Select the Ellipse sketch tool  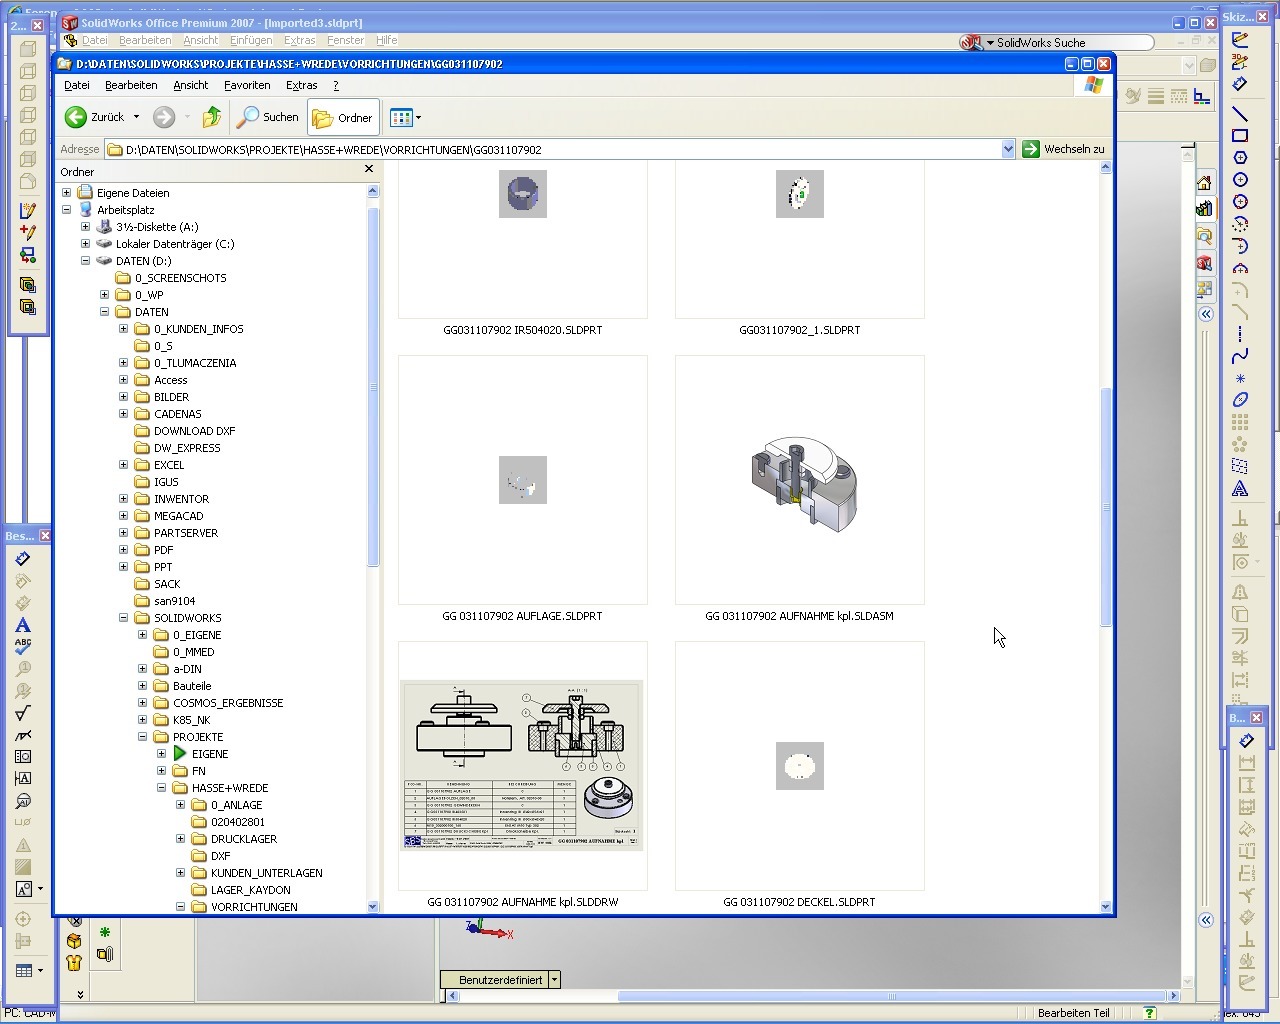click(1240, 400)
